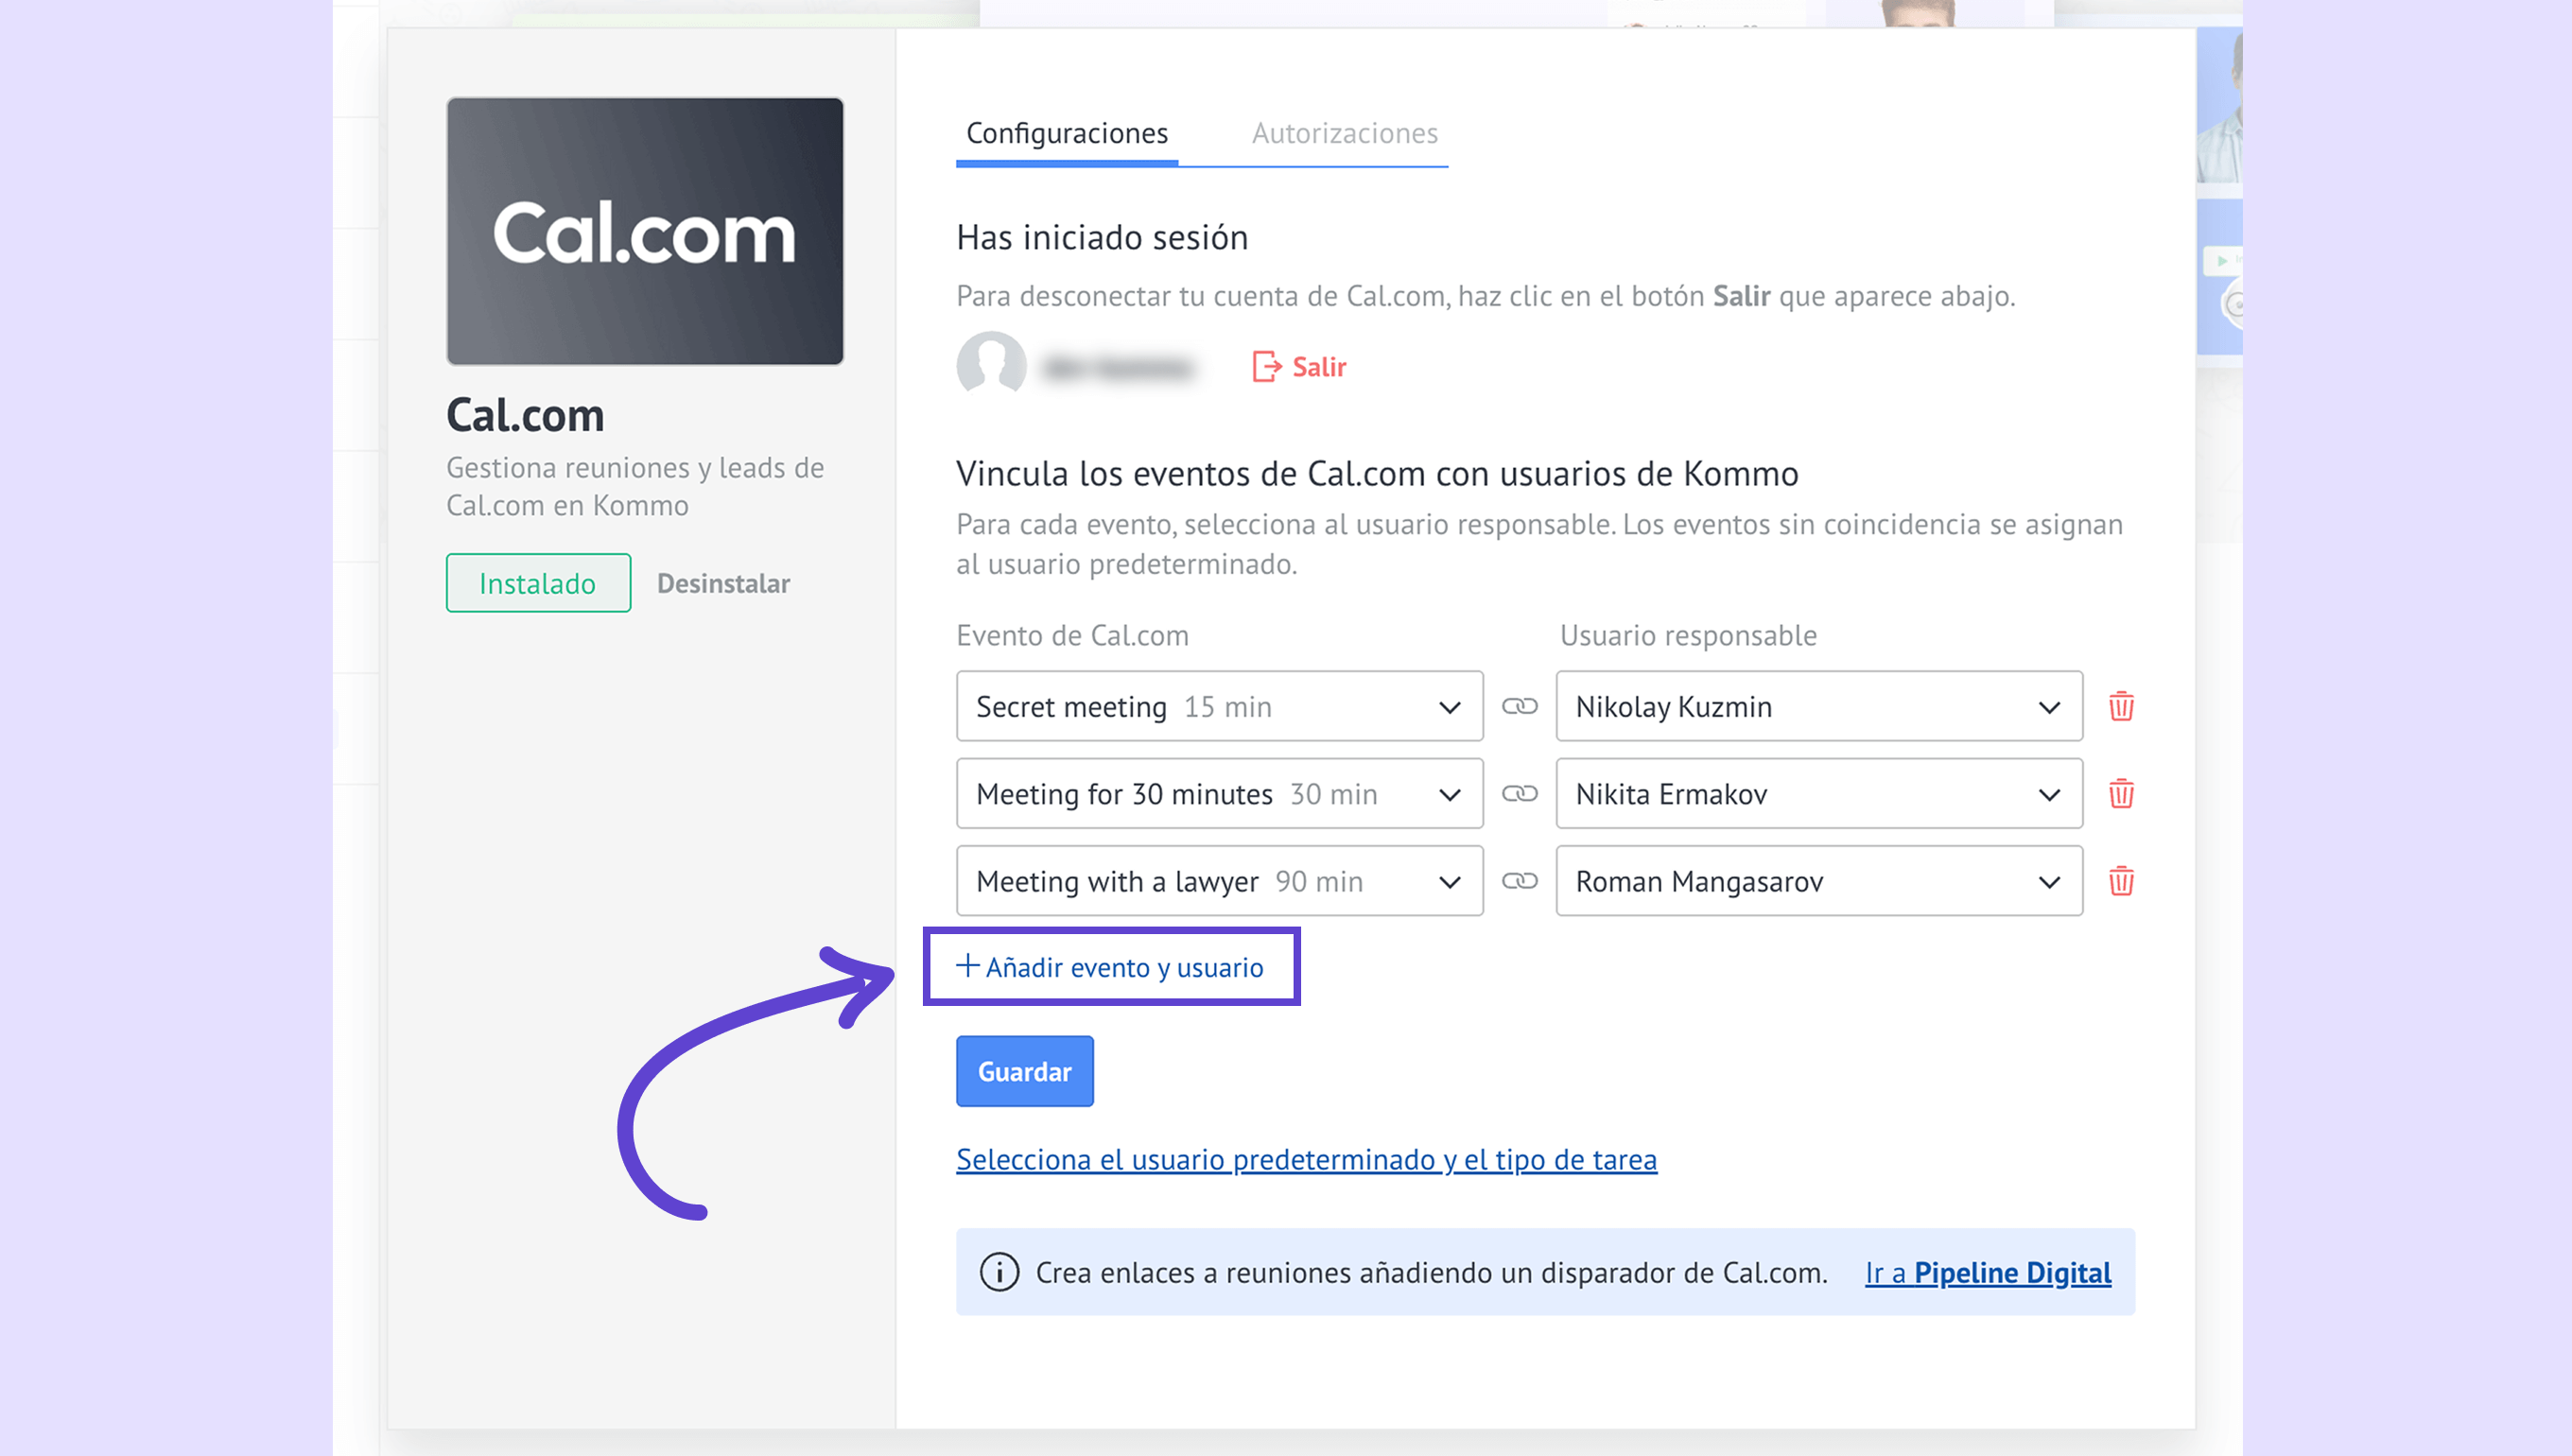Click link icon beside Nikita Ermakov
The image size is (2572, 1456).
(1518, 793)
